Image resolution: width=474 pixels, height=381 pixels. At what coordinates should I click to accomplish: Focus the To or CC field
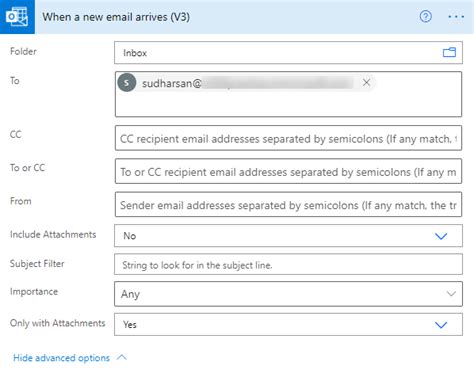(288, 171)
